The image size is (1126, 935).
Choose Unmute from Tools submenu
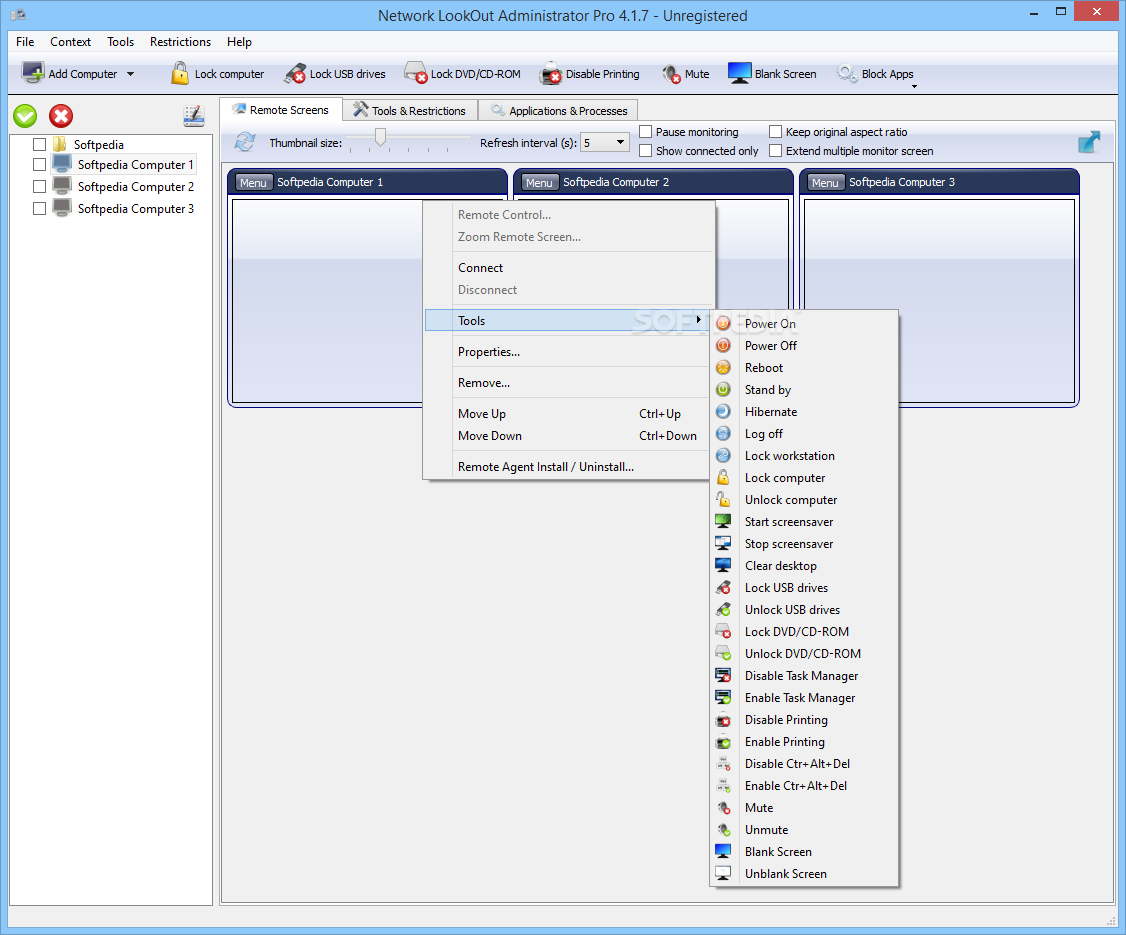pos(804,830)
